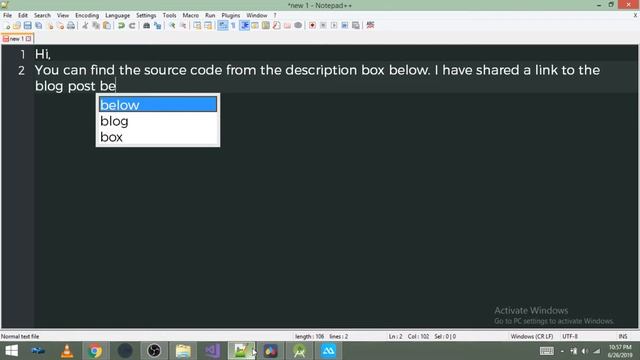Click the Close file toolbar icon
The image size is (640, 360).
[x=50, y=25]
